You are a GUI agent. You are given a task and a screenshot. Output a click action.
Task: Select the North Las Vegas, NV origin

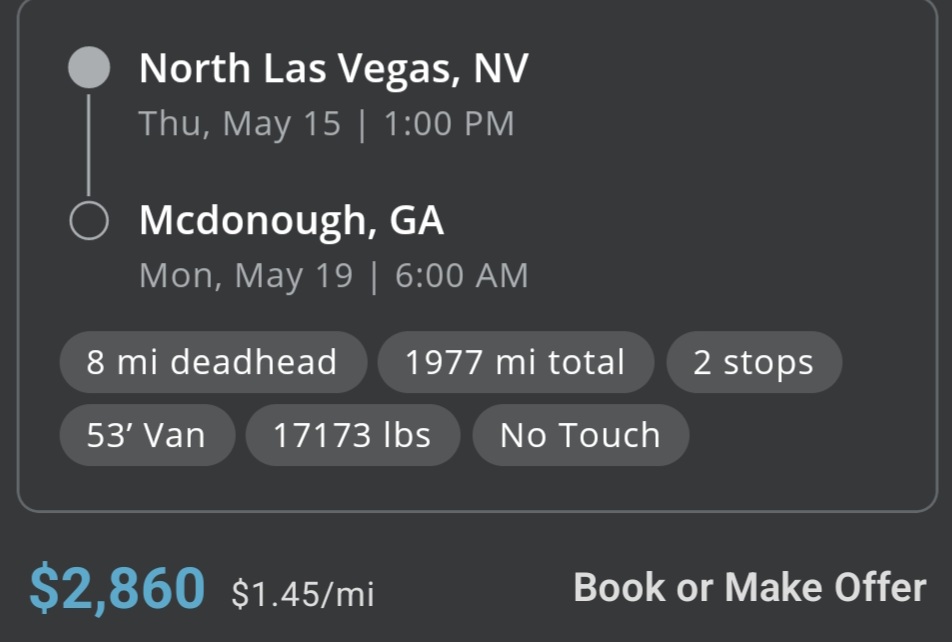333,68
